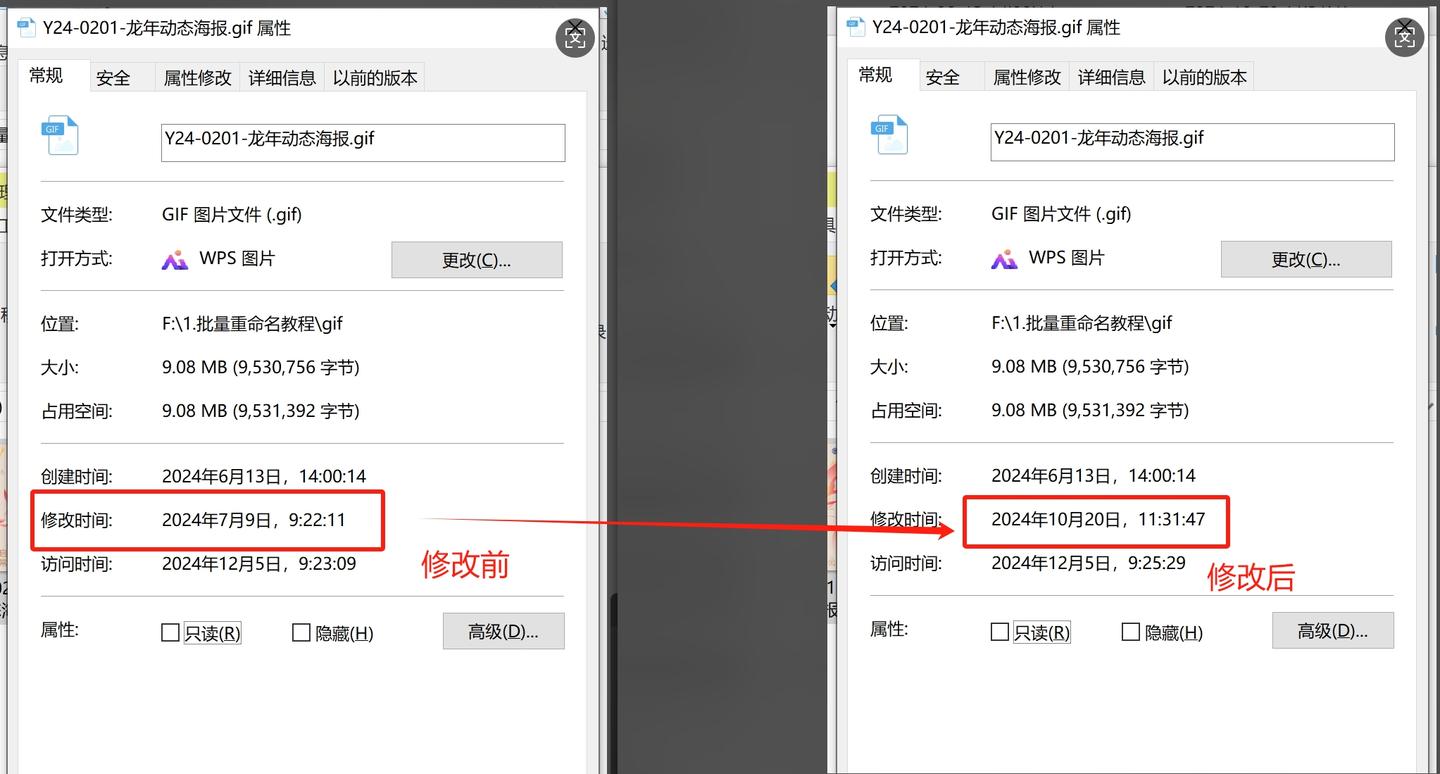View the 以前的版本 tab in right dialog

coord(1205,76)
